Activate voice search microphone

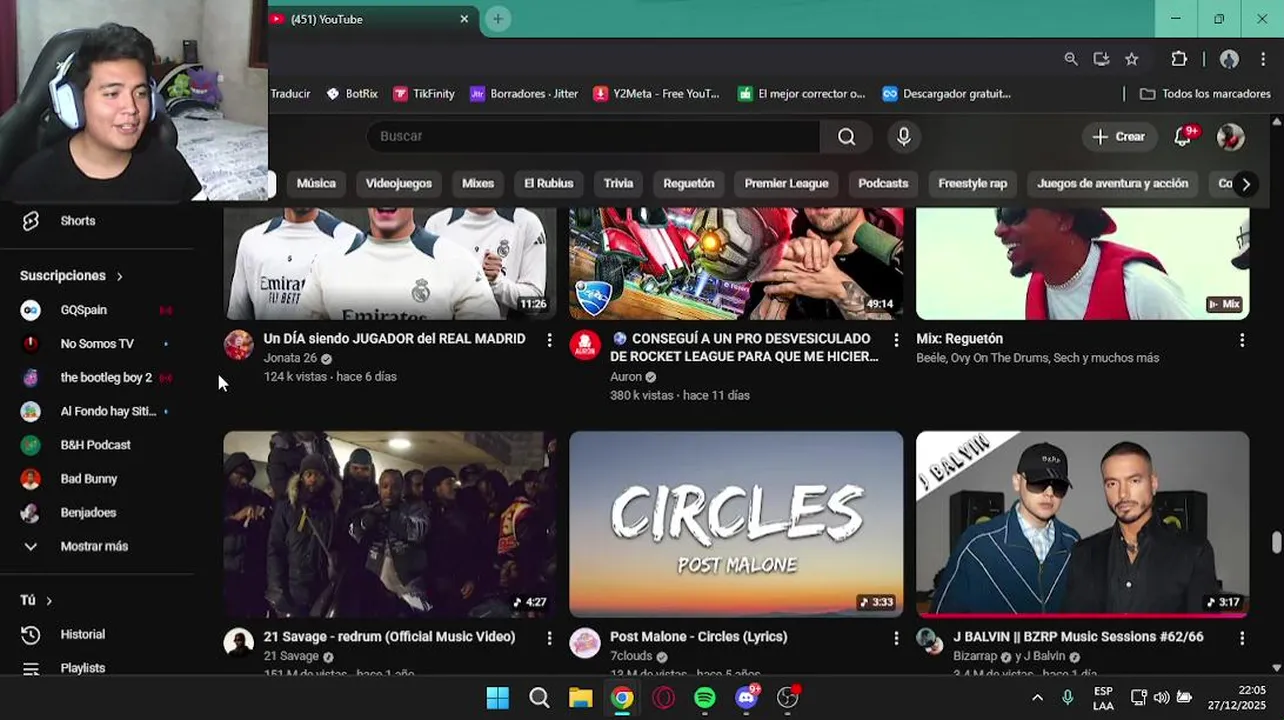click(904, 137)
